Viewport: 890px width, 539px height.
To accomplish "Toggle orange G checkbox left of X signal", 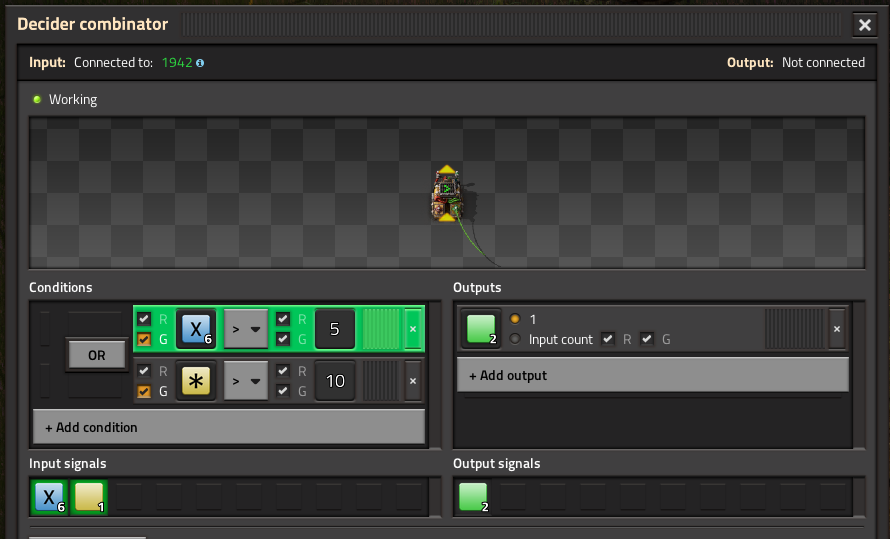I will pos(144,340).
